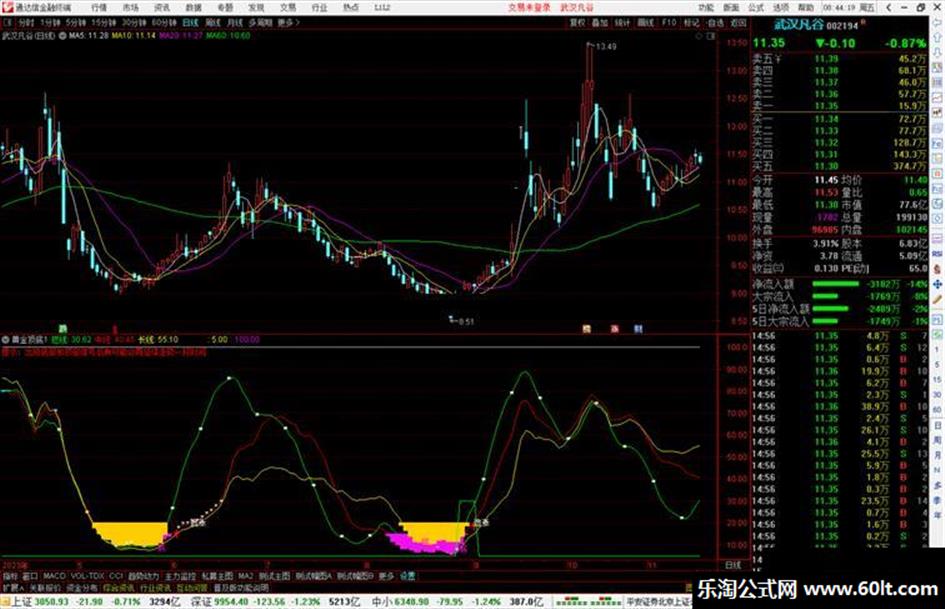Image resolution: width=945 pixels, height=609 pixels.
Task: Switch chart to 分时 period
Action: click(x=26, y=22)
